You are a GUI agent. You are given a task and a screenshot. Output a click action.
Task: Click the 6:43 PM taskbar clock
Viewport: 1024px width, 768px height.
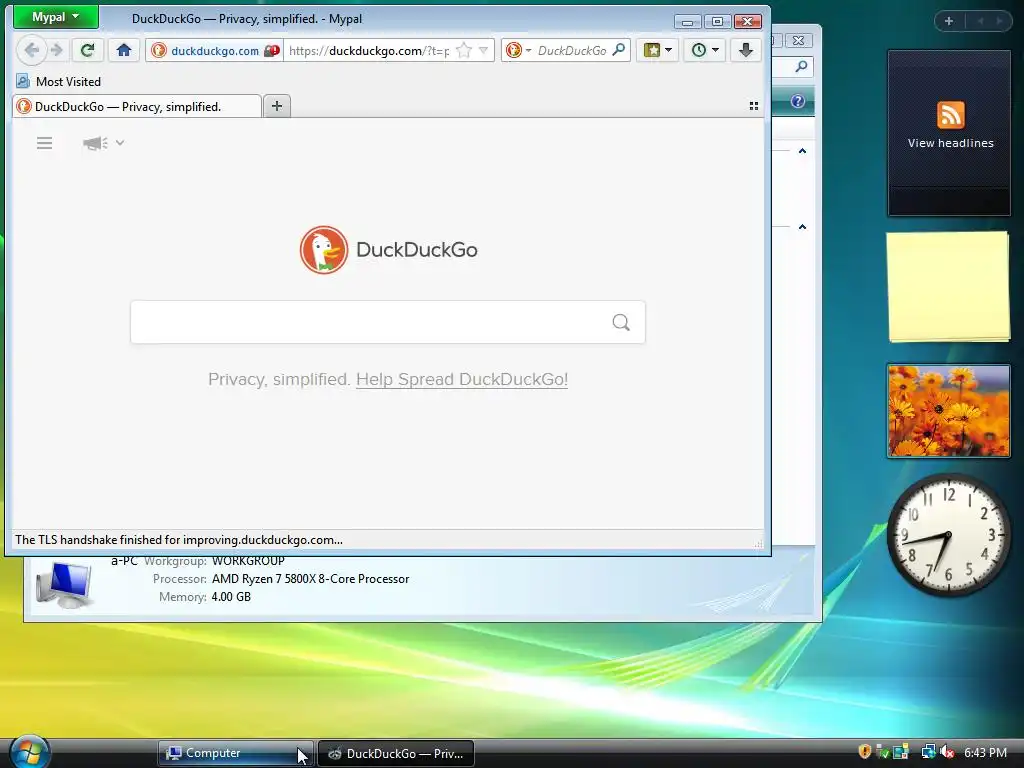point(985,753)
